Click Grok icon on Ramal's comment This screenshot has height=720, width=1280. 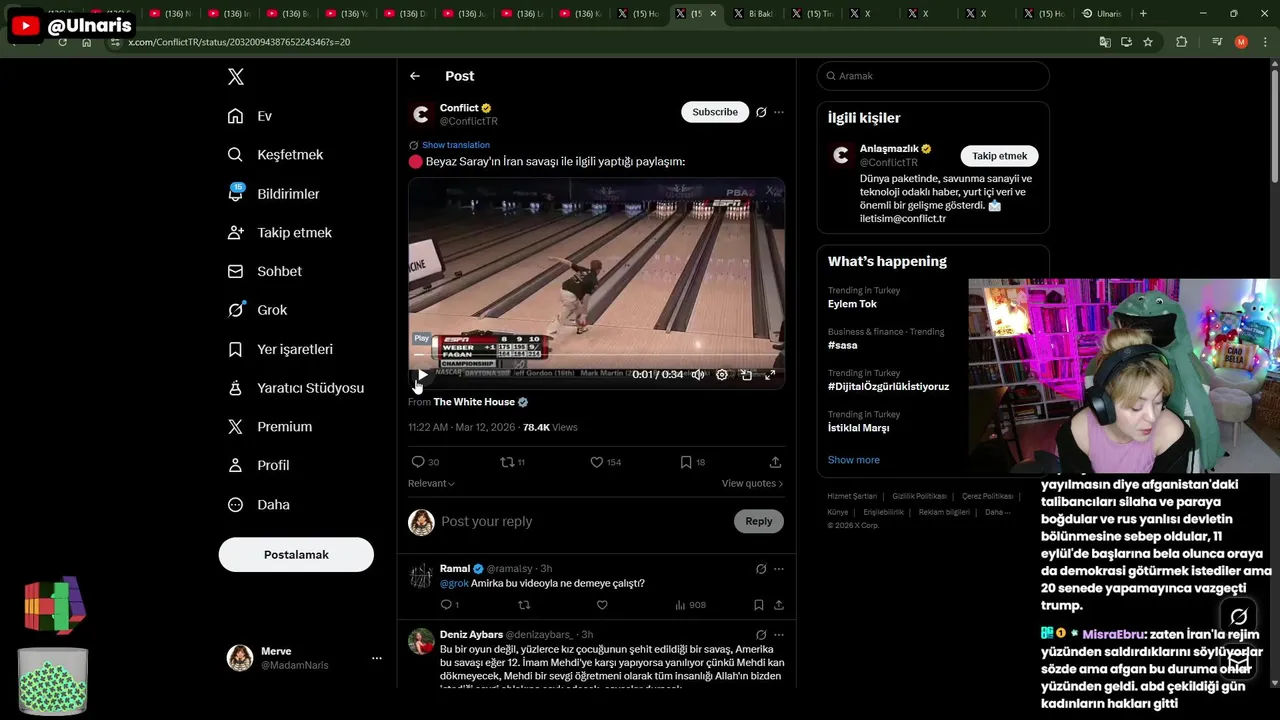[x=761, y=568]
